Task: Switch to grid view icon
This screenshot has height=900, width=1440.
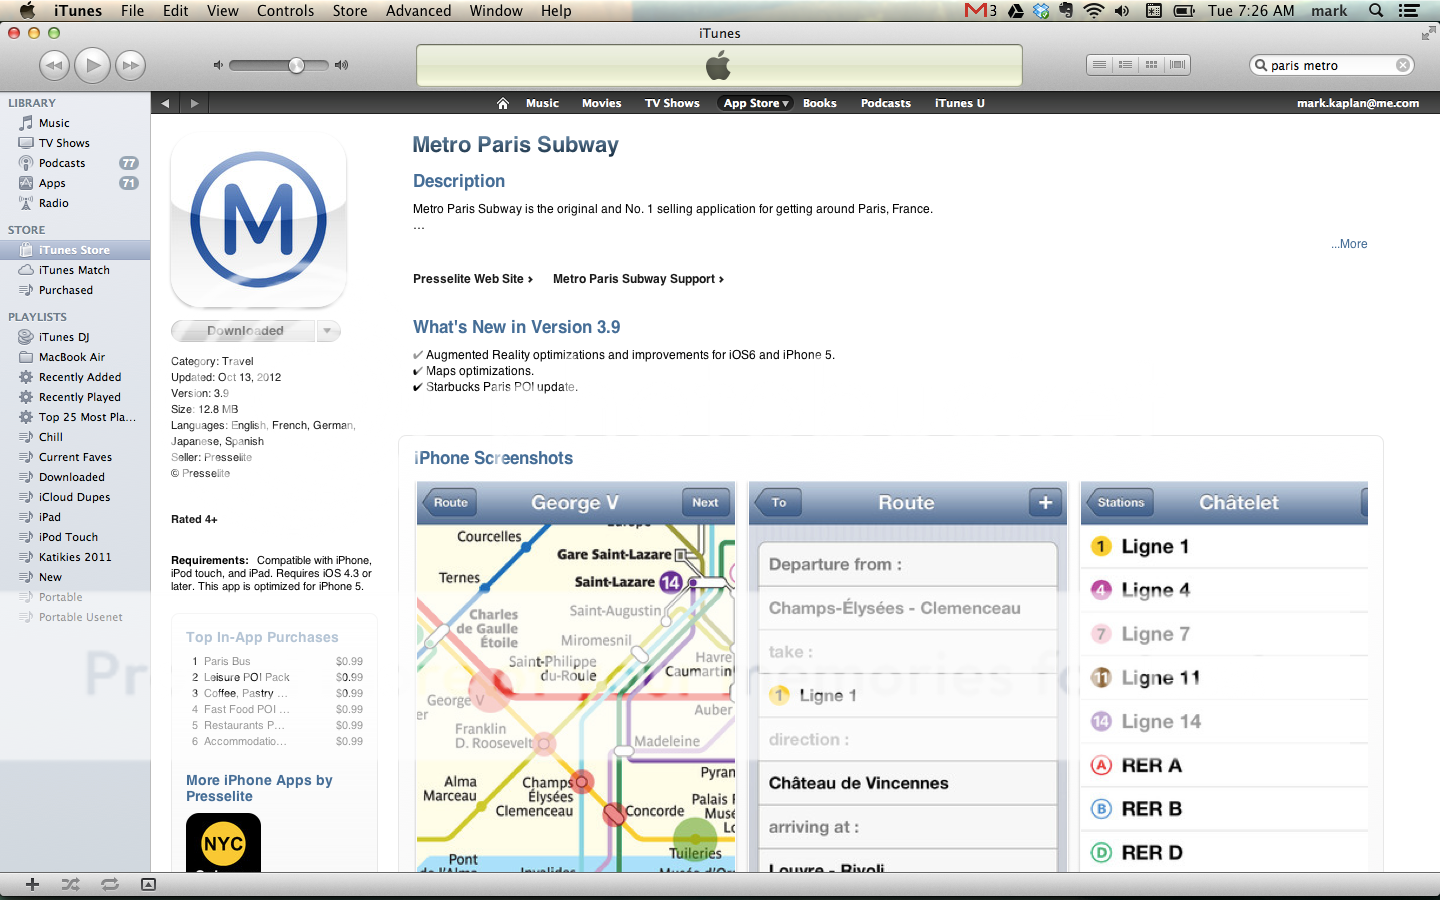Action: point(1151,65)
